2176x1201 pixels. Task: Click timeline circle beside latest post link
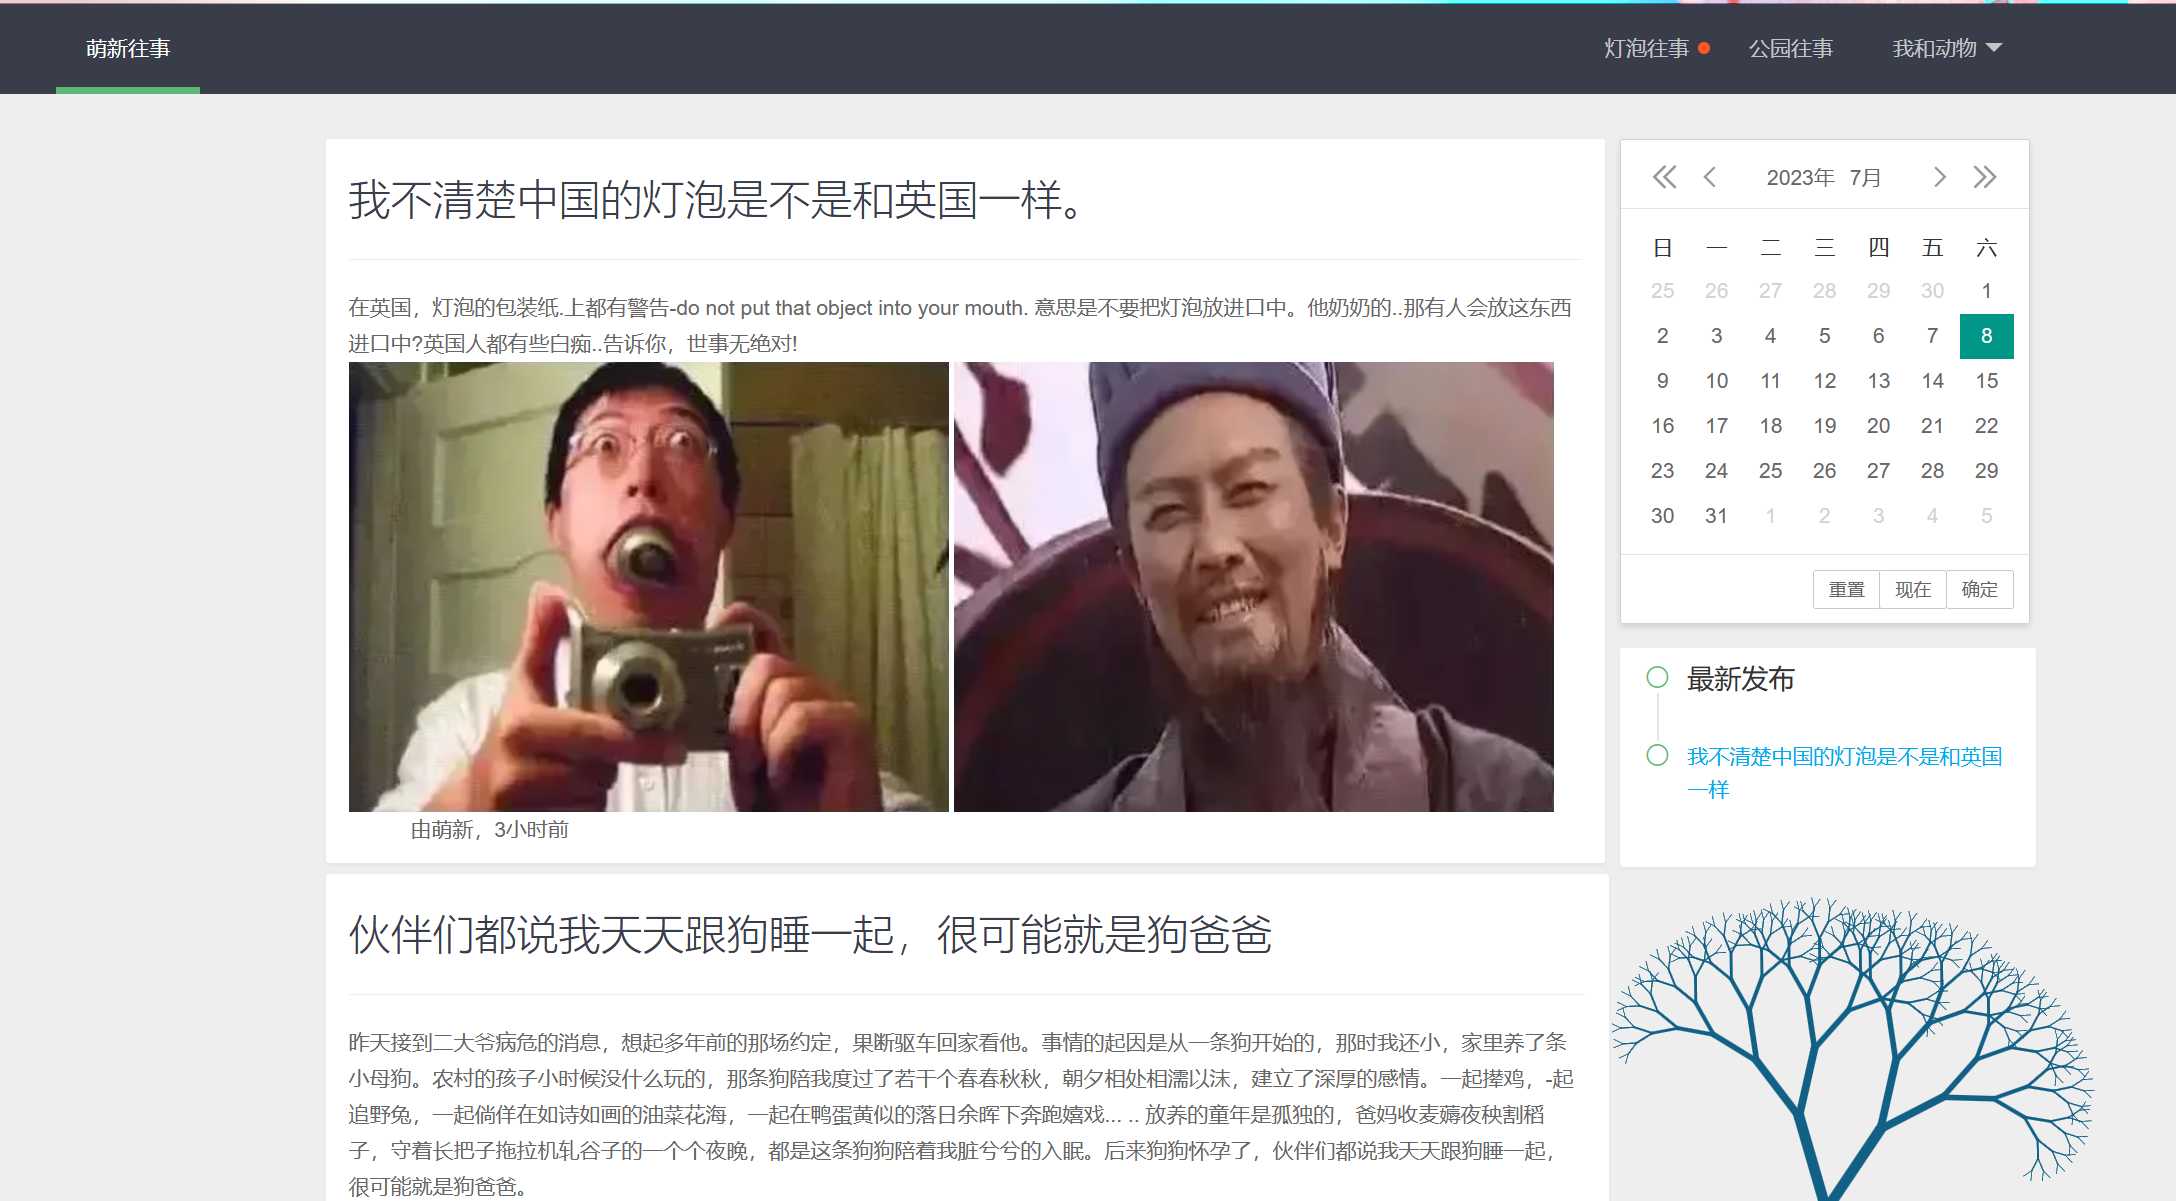[1657, 755]
